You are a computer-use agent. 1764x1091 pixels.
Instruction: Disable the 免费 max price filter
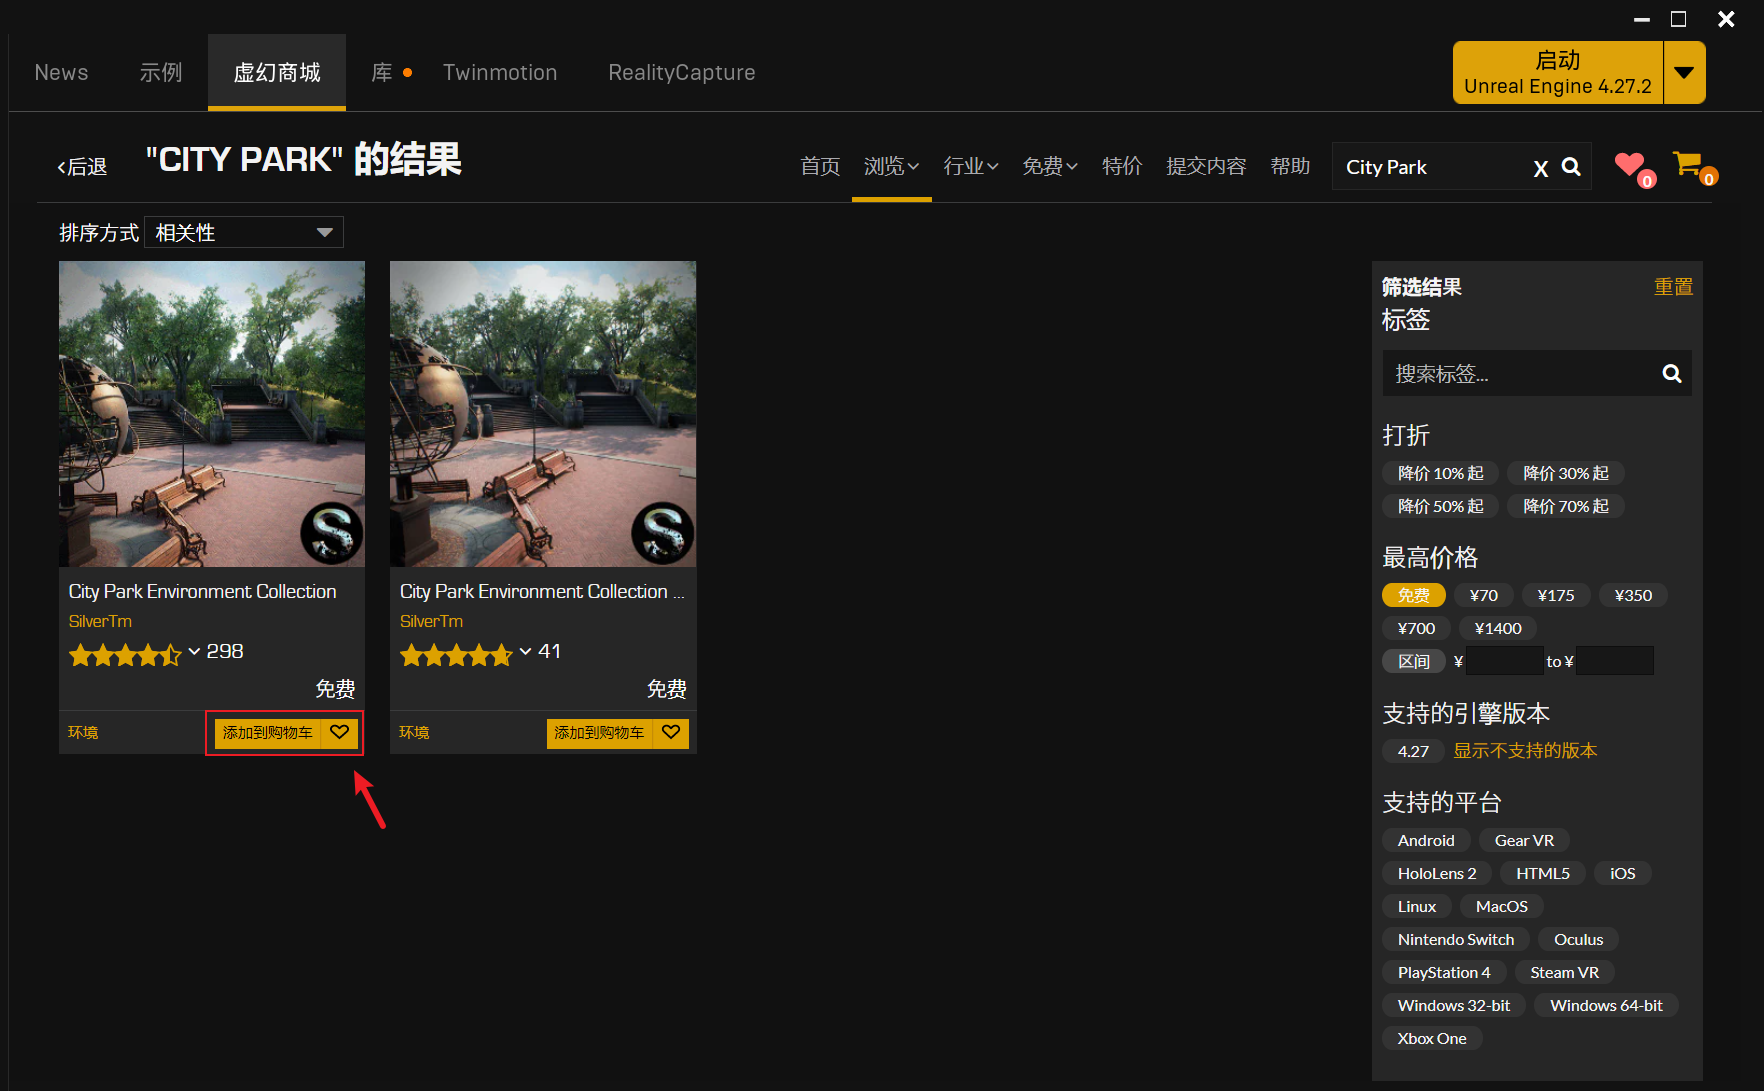click(1414, 595)
